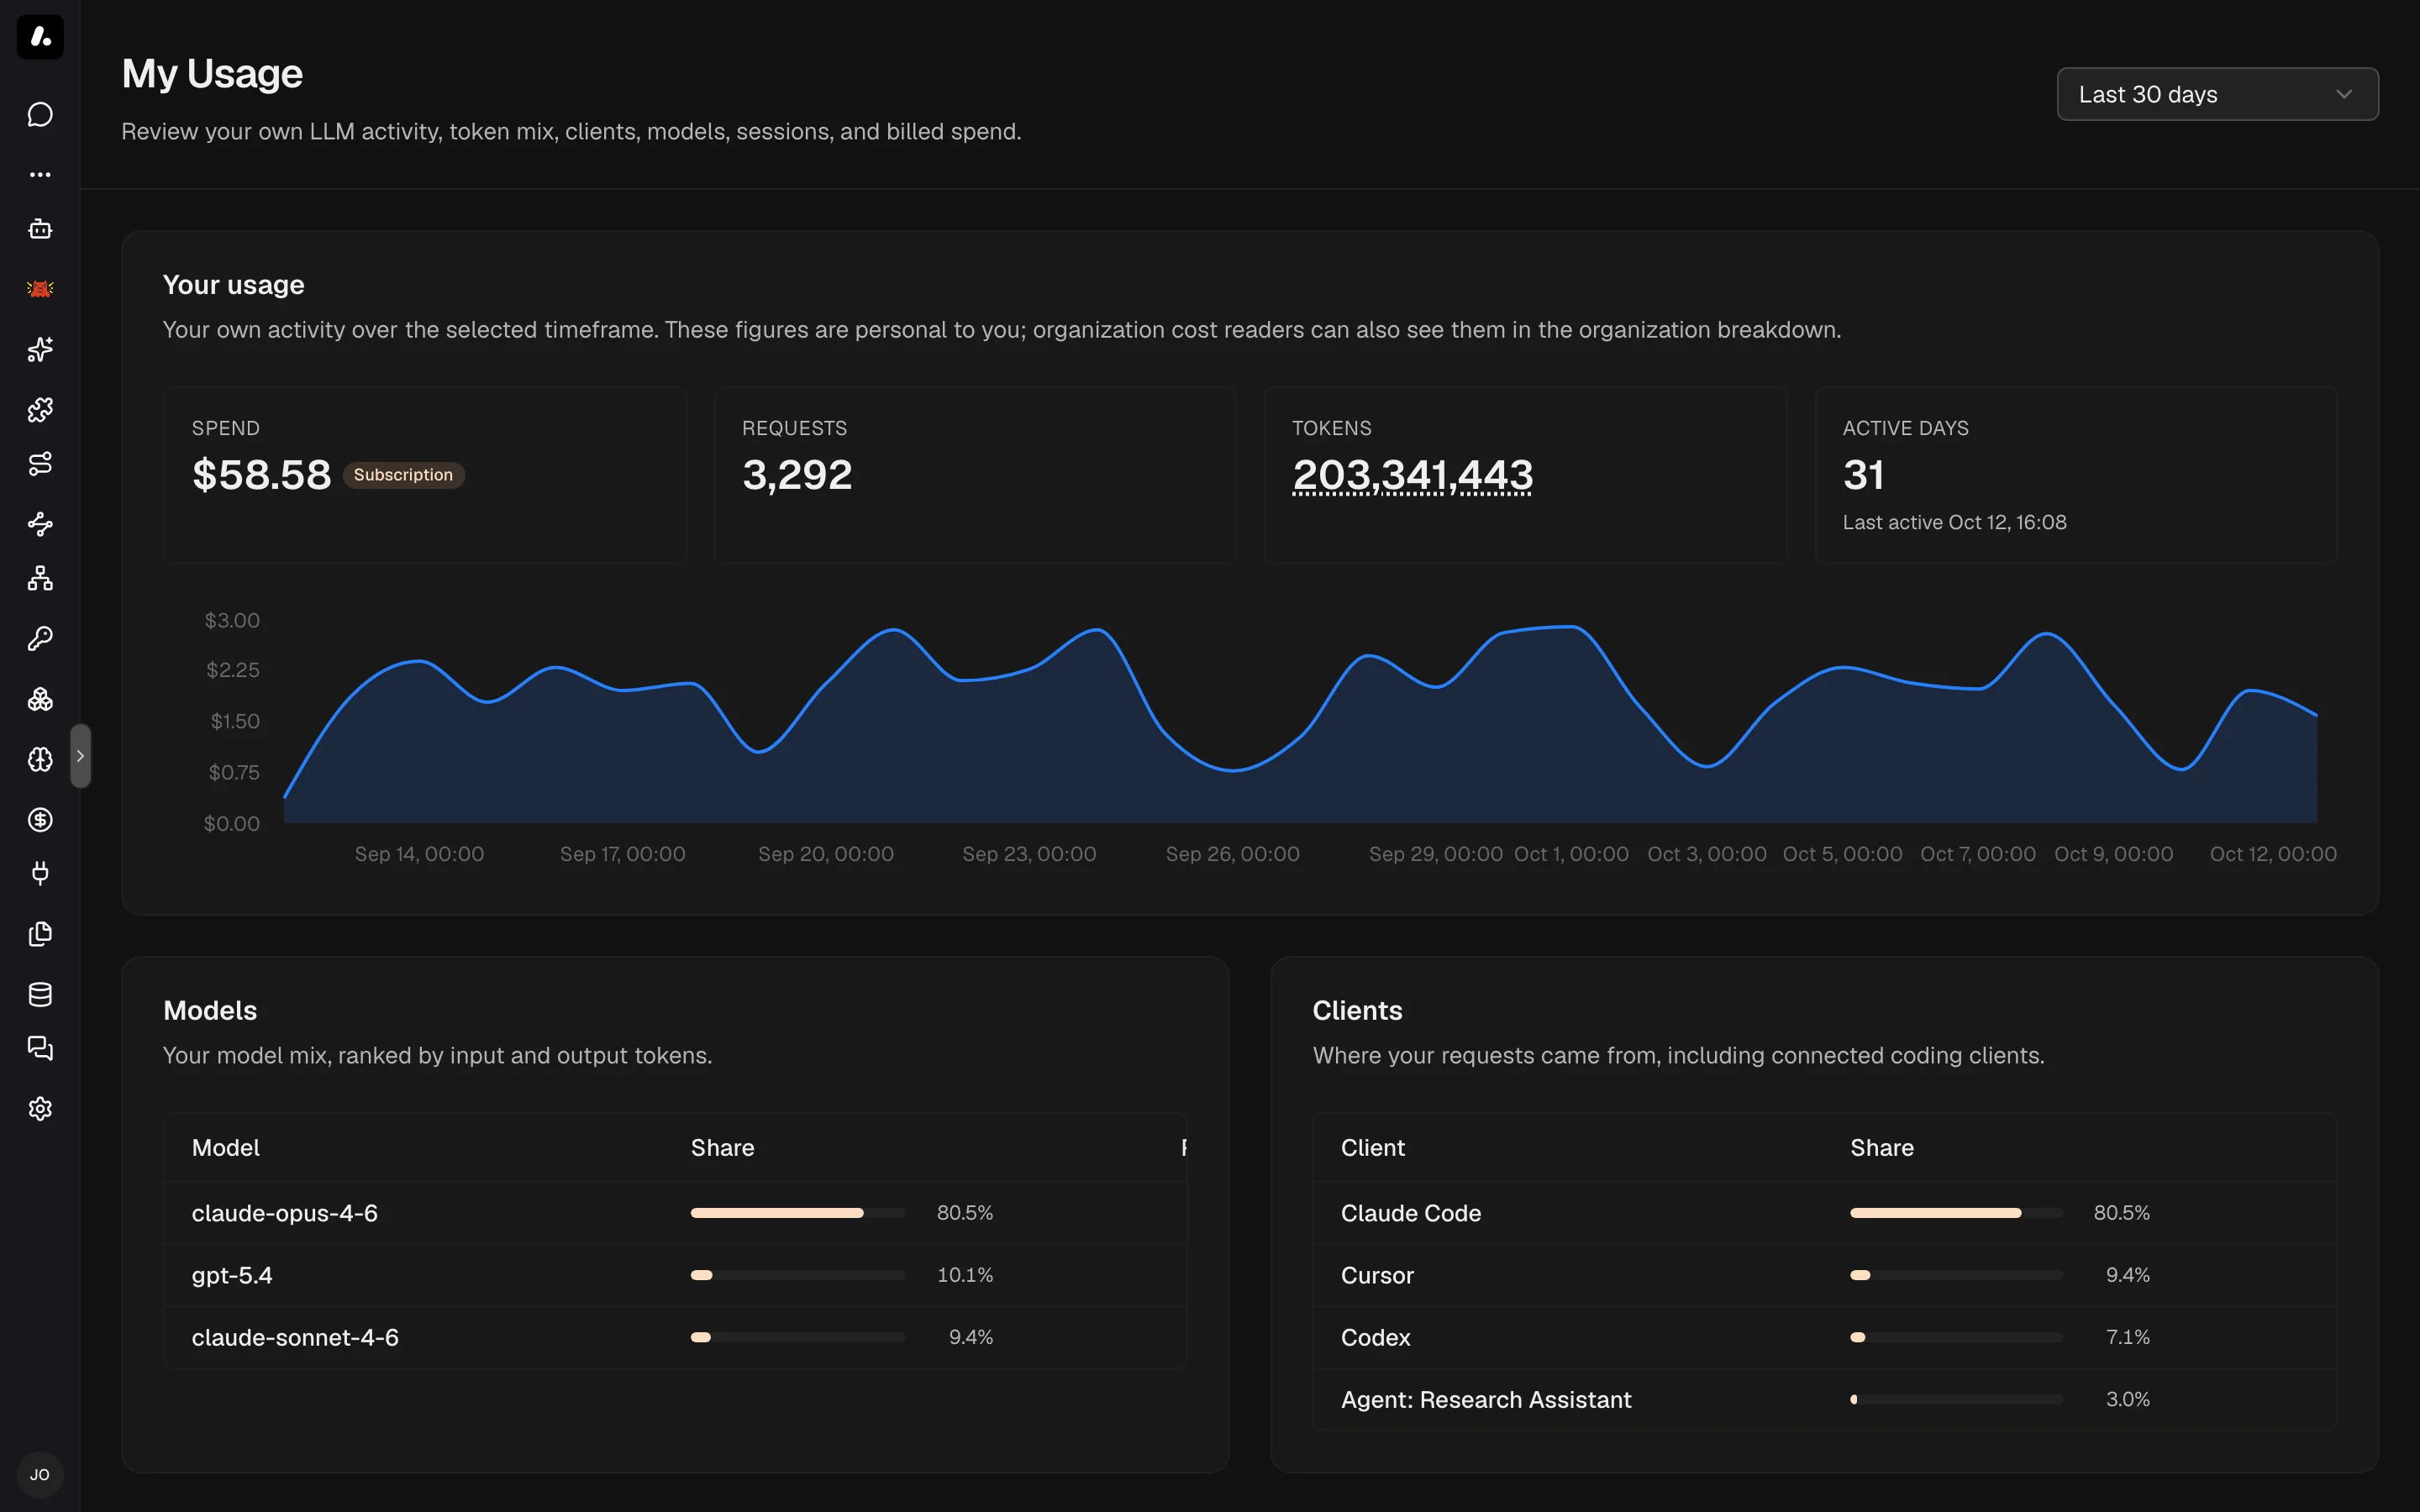Open the puzzle piece extensions icon

pyautogui.click(x=40, y=409)
